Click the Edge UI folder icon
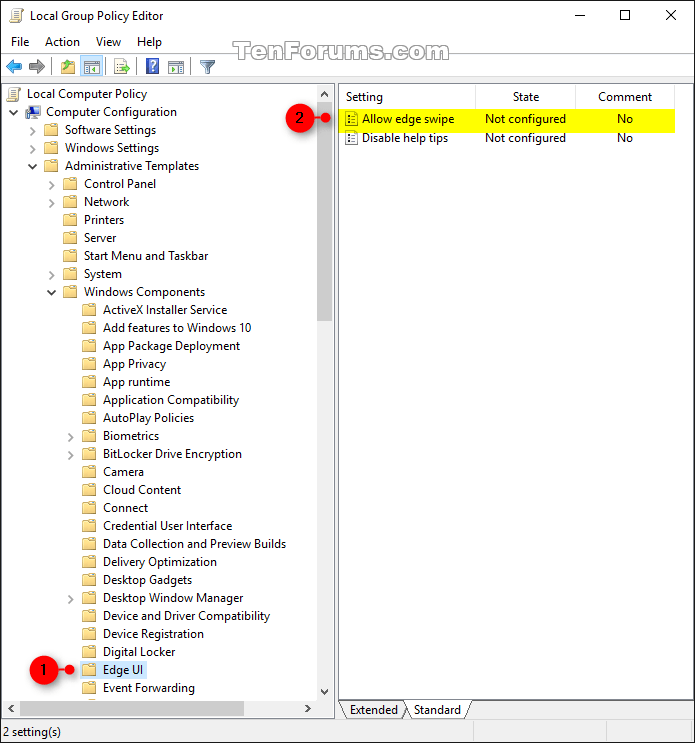 (x=89, y=670)
